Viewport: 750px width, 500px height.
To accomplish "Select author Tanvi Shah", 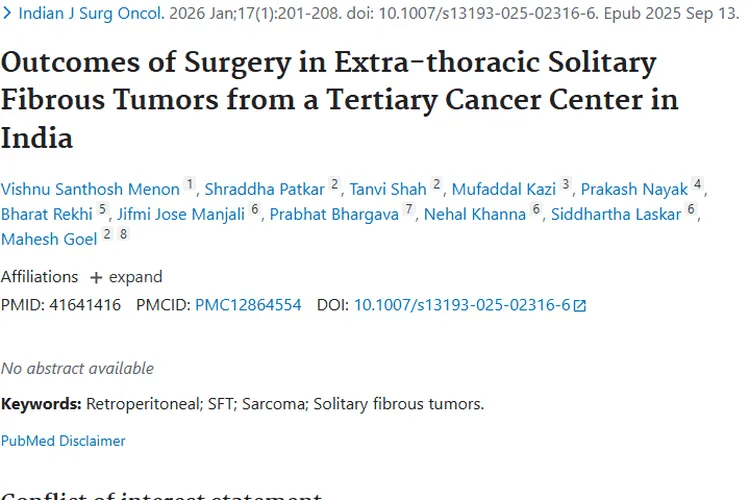I will pos(388,190).
